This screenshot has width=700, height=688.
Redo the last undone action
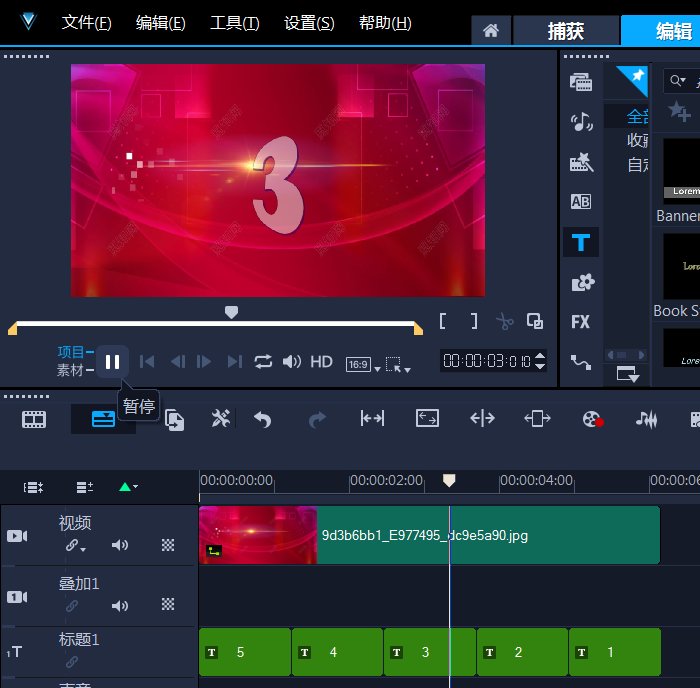317,420
